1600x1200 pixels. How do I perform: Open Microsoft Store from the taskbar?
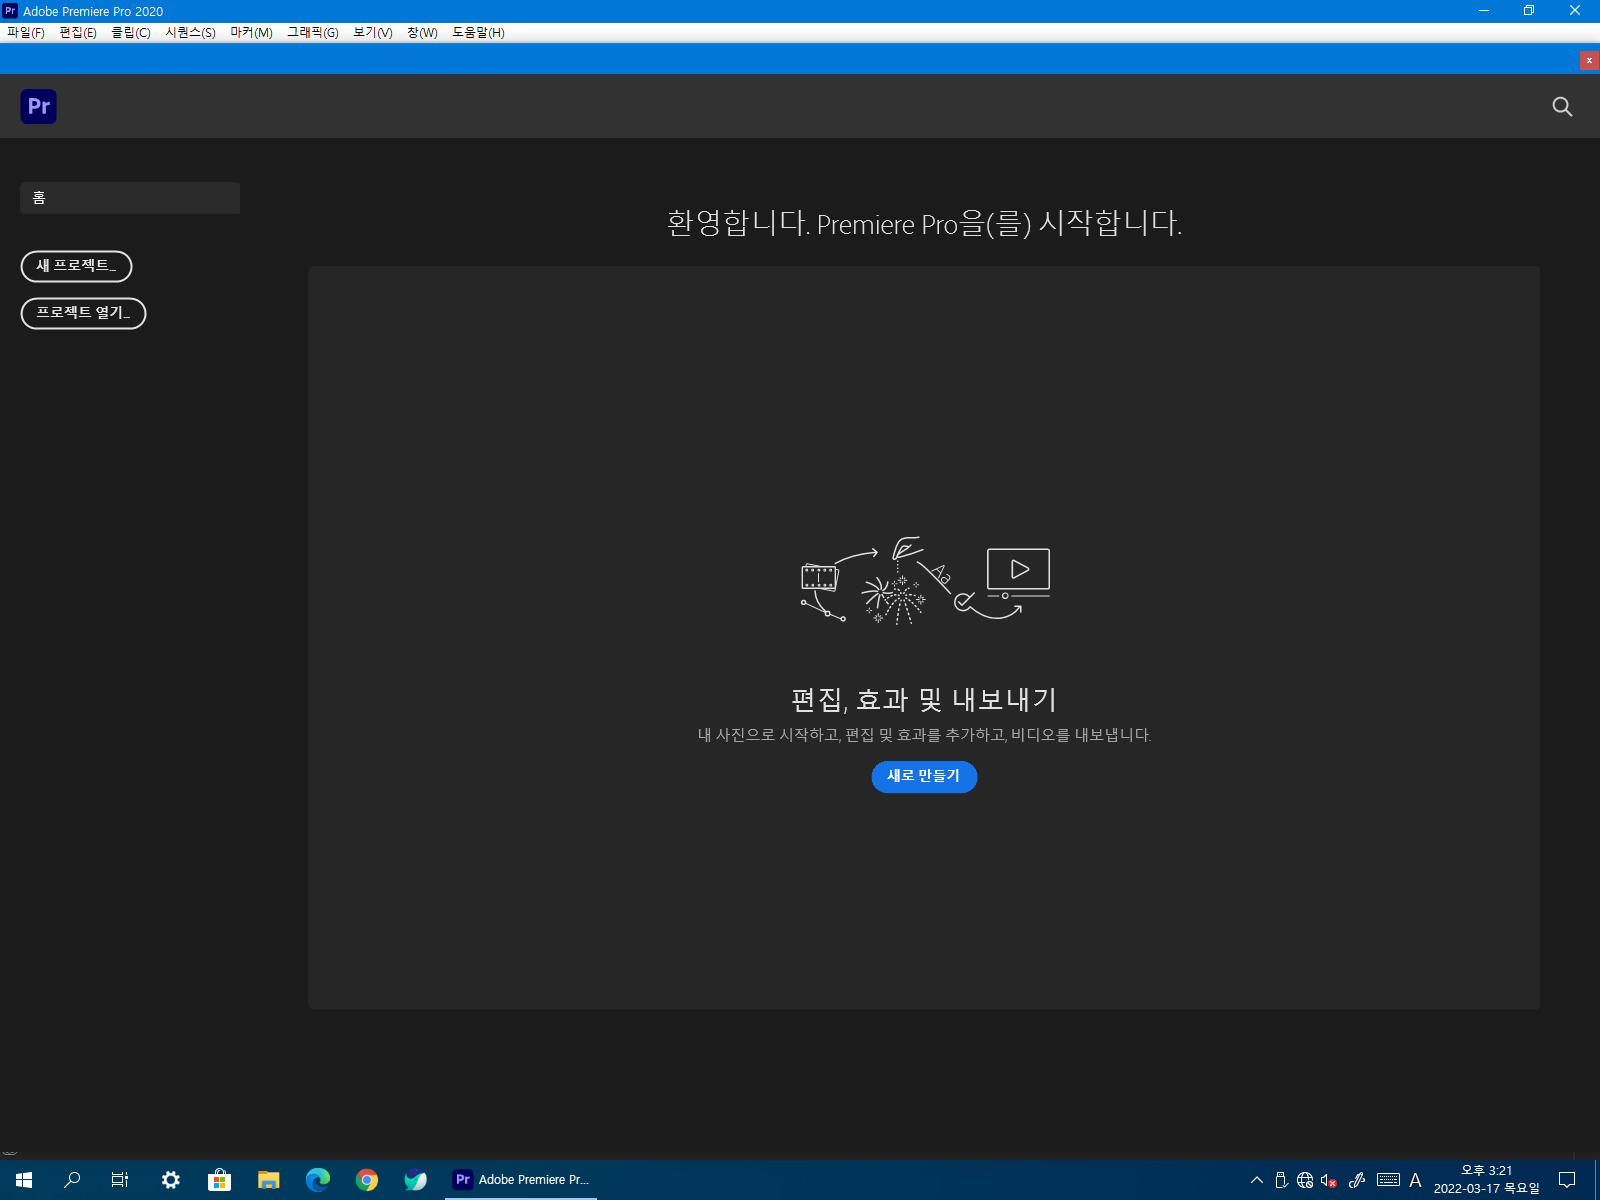(220, 1180)
